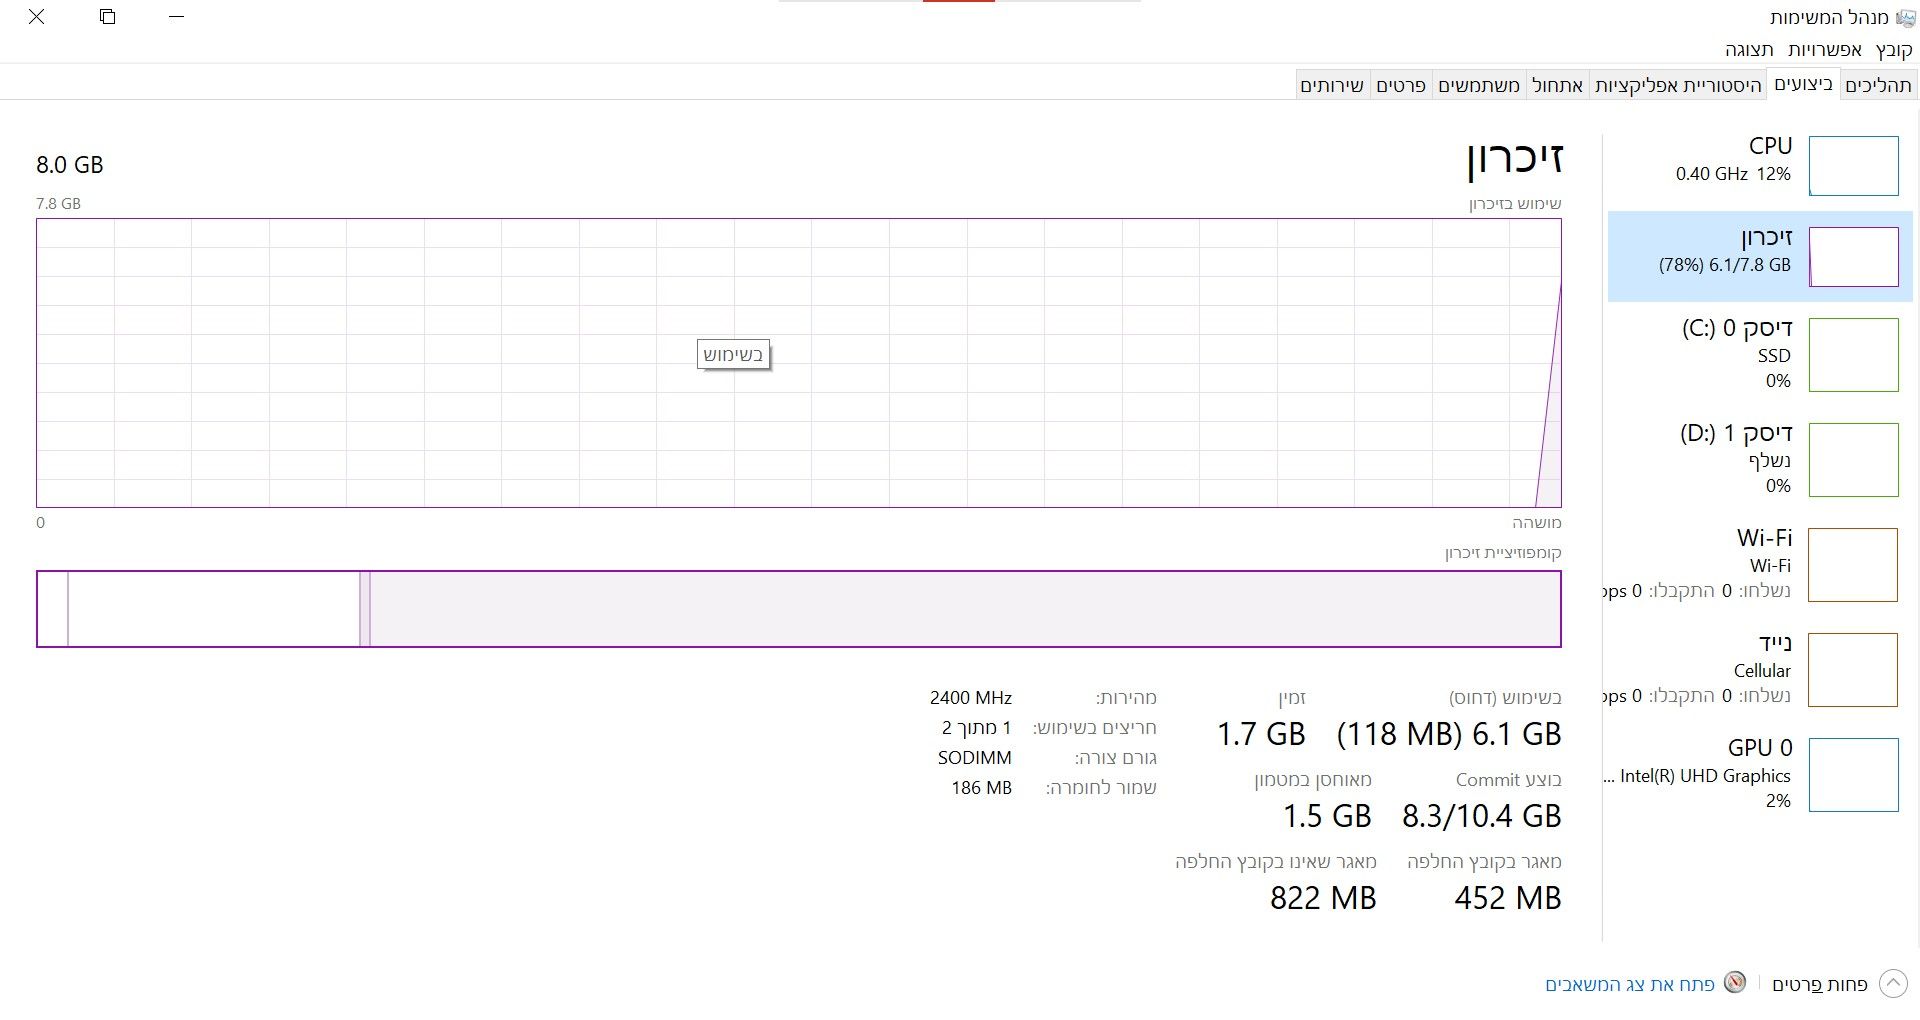Switch to the פרטים tab
Screen dimensions: 1920x1020
[x=1401, y=85]
